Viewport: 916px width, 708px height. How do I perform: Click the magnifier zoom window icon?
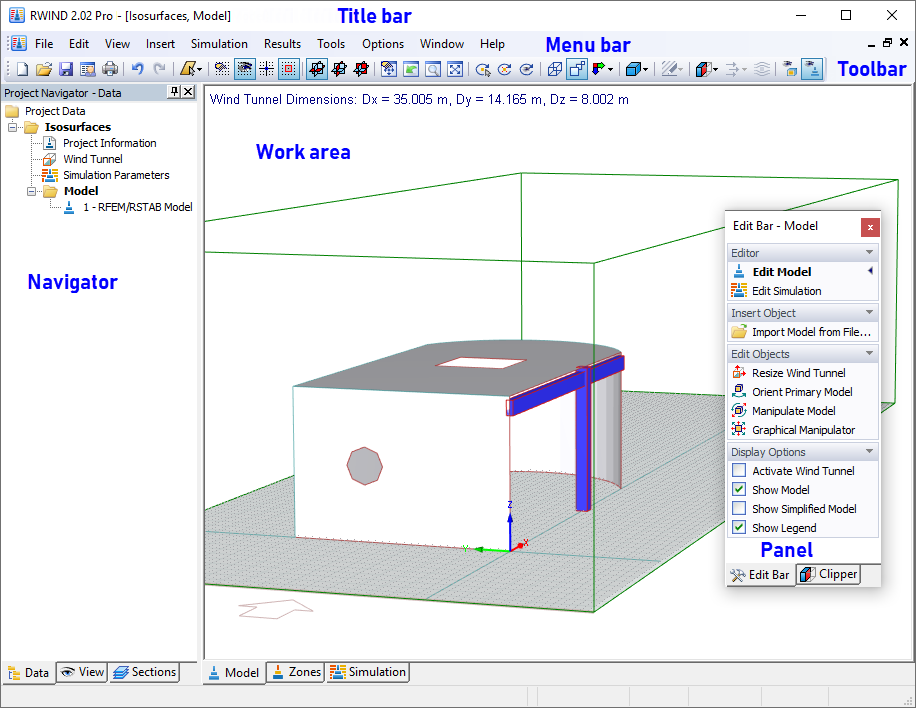433,69
